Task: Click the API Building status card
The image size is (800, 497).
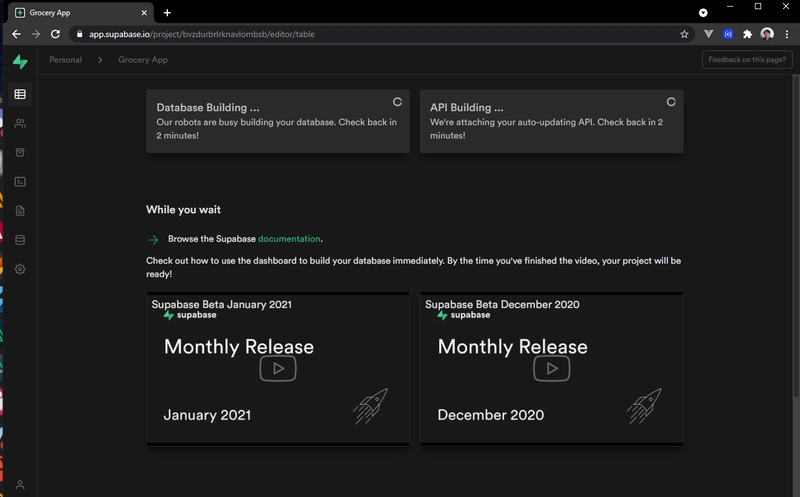Action: [552, 121]
